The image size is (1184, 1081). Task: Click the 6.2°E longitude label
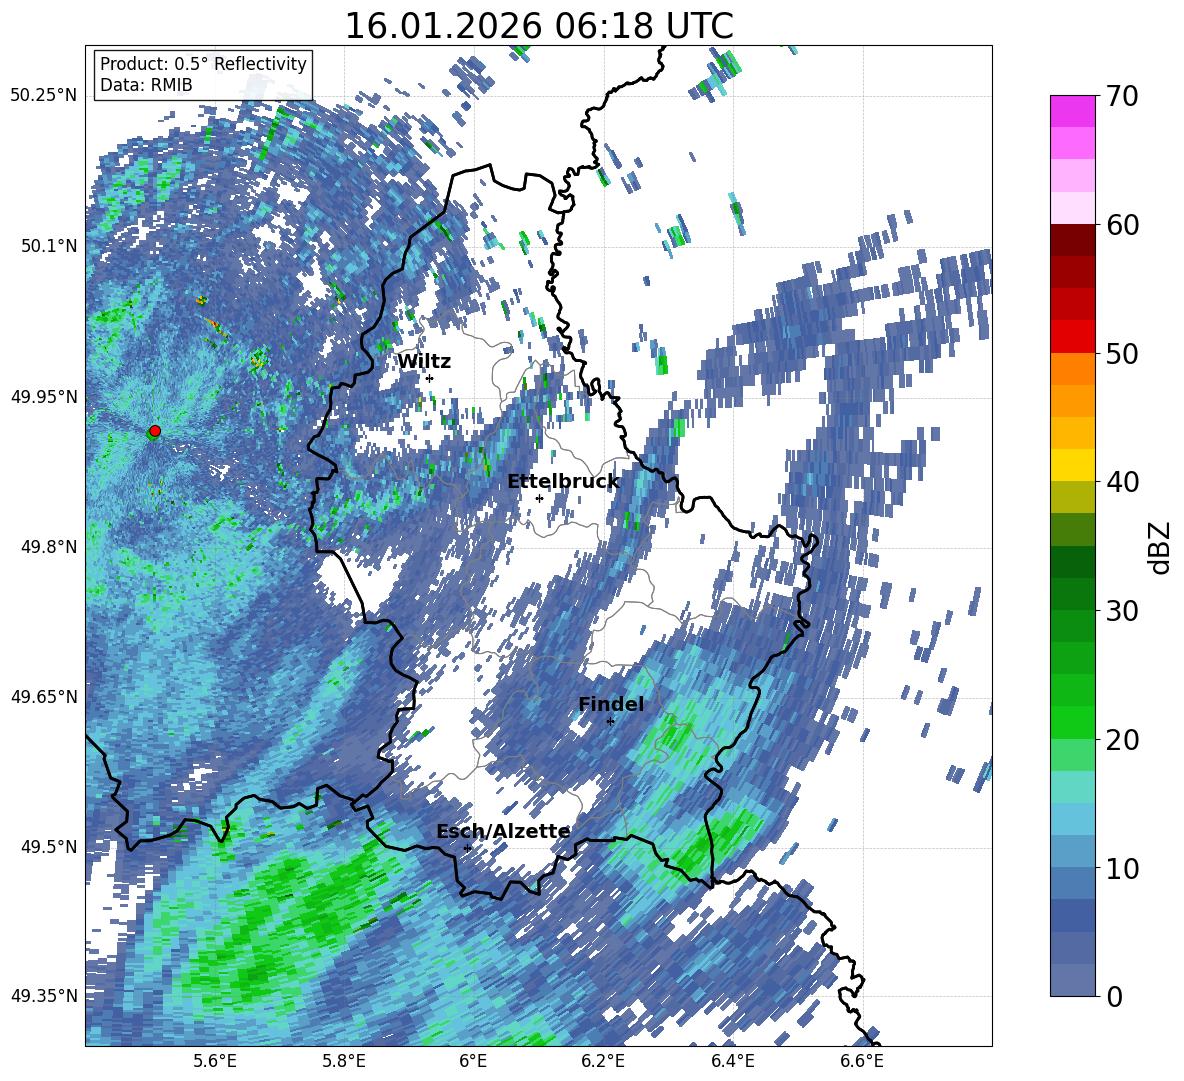pyautogui.click(x=603, y=1062)
